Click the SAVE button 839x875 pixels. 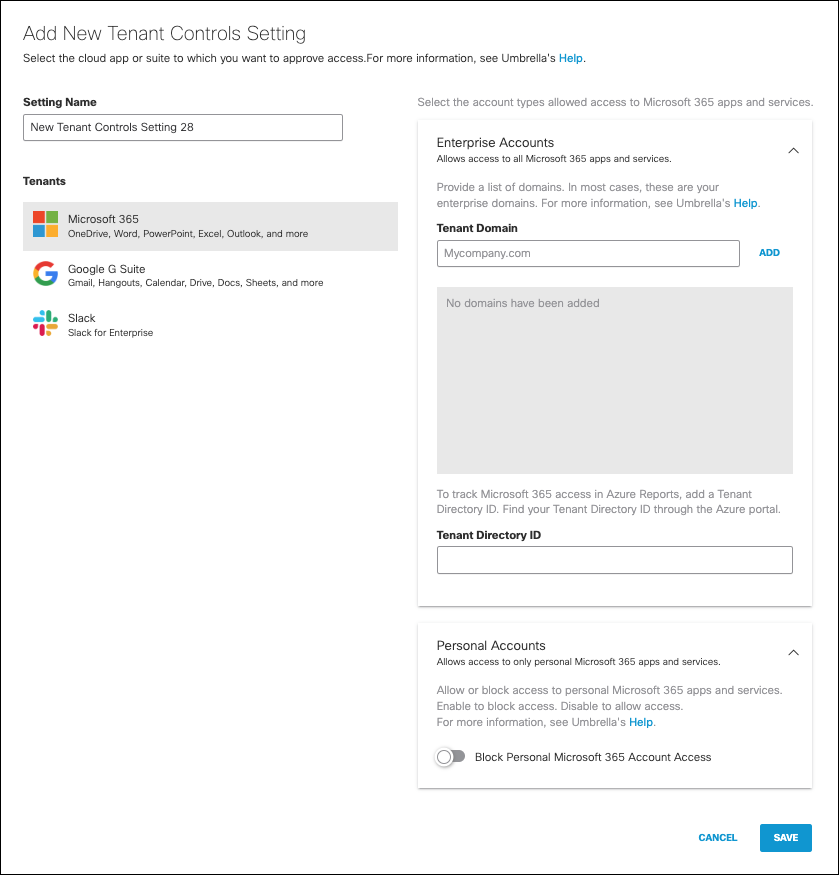[x=785, y=838]
